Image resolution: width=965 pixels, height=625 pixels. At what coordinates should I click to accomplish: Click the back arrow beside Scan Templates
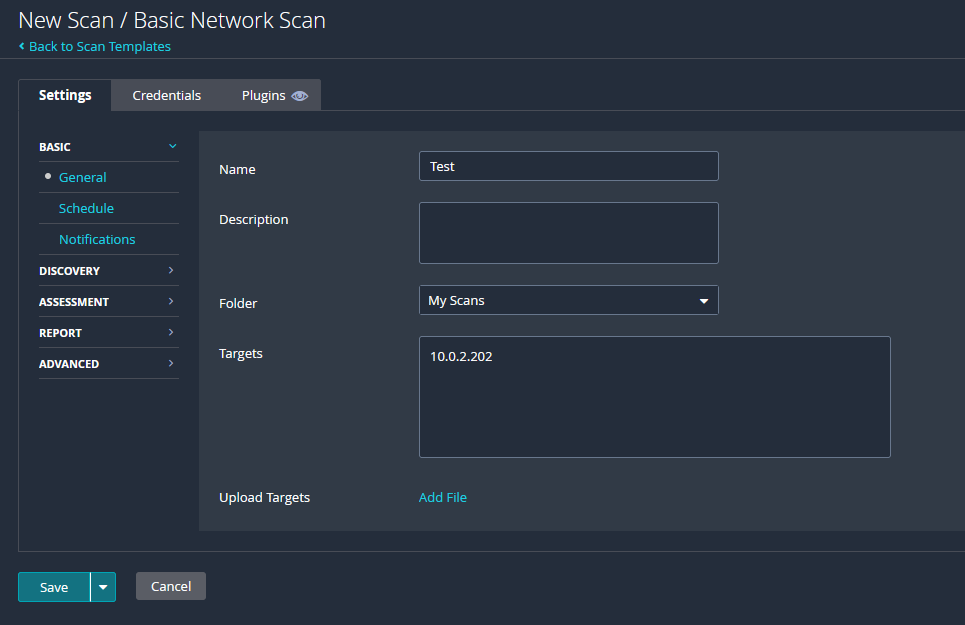point(22,46)
